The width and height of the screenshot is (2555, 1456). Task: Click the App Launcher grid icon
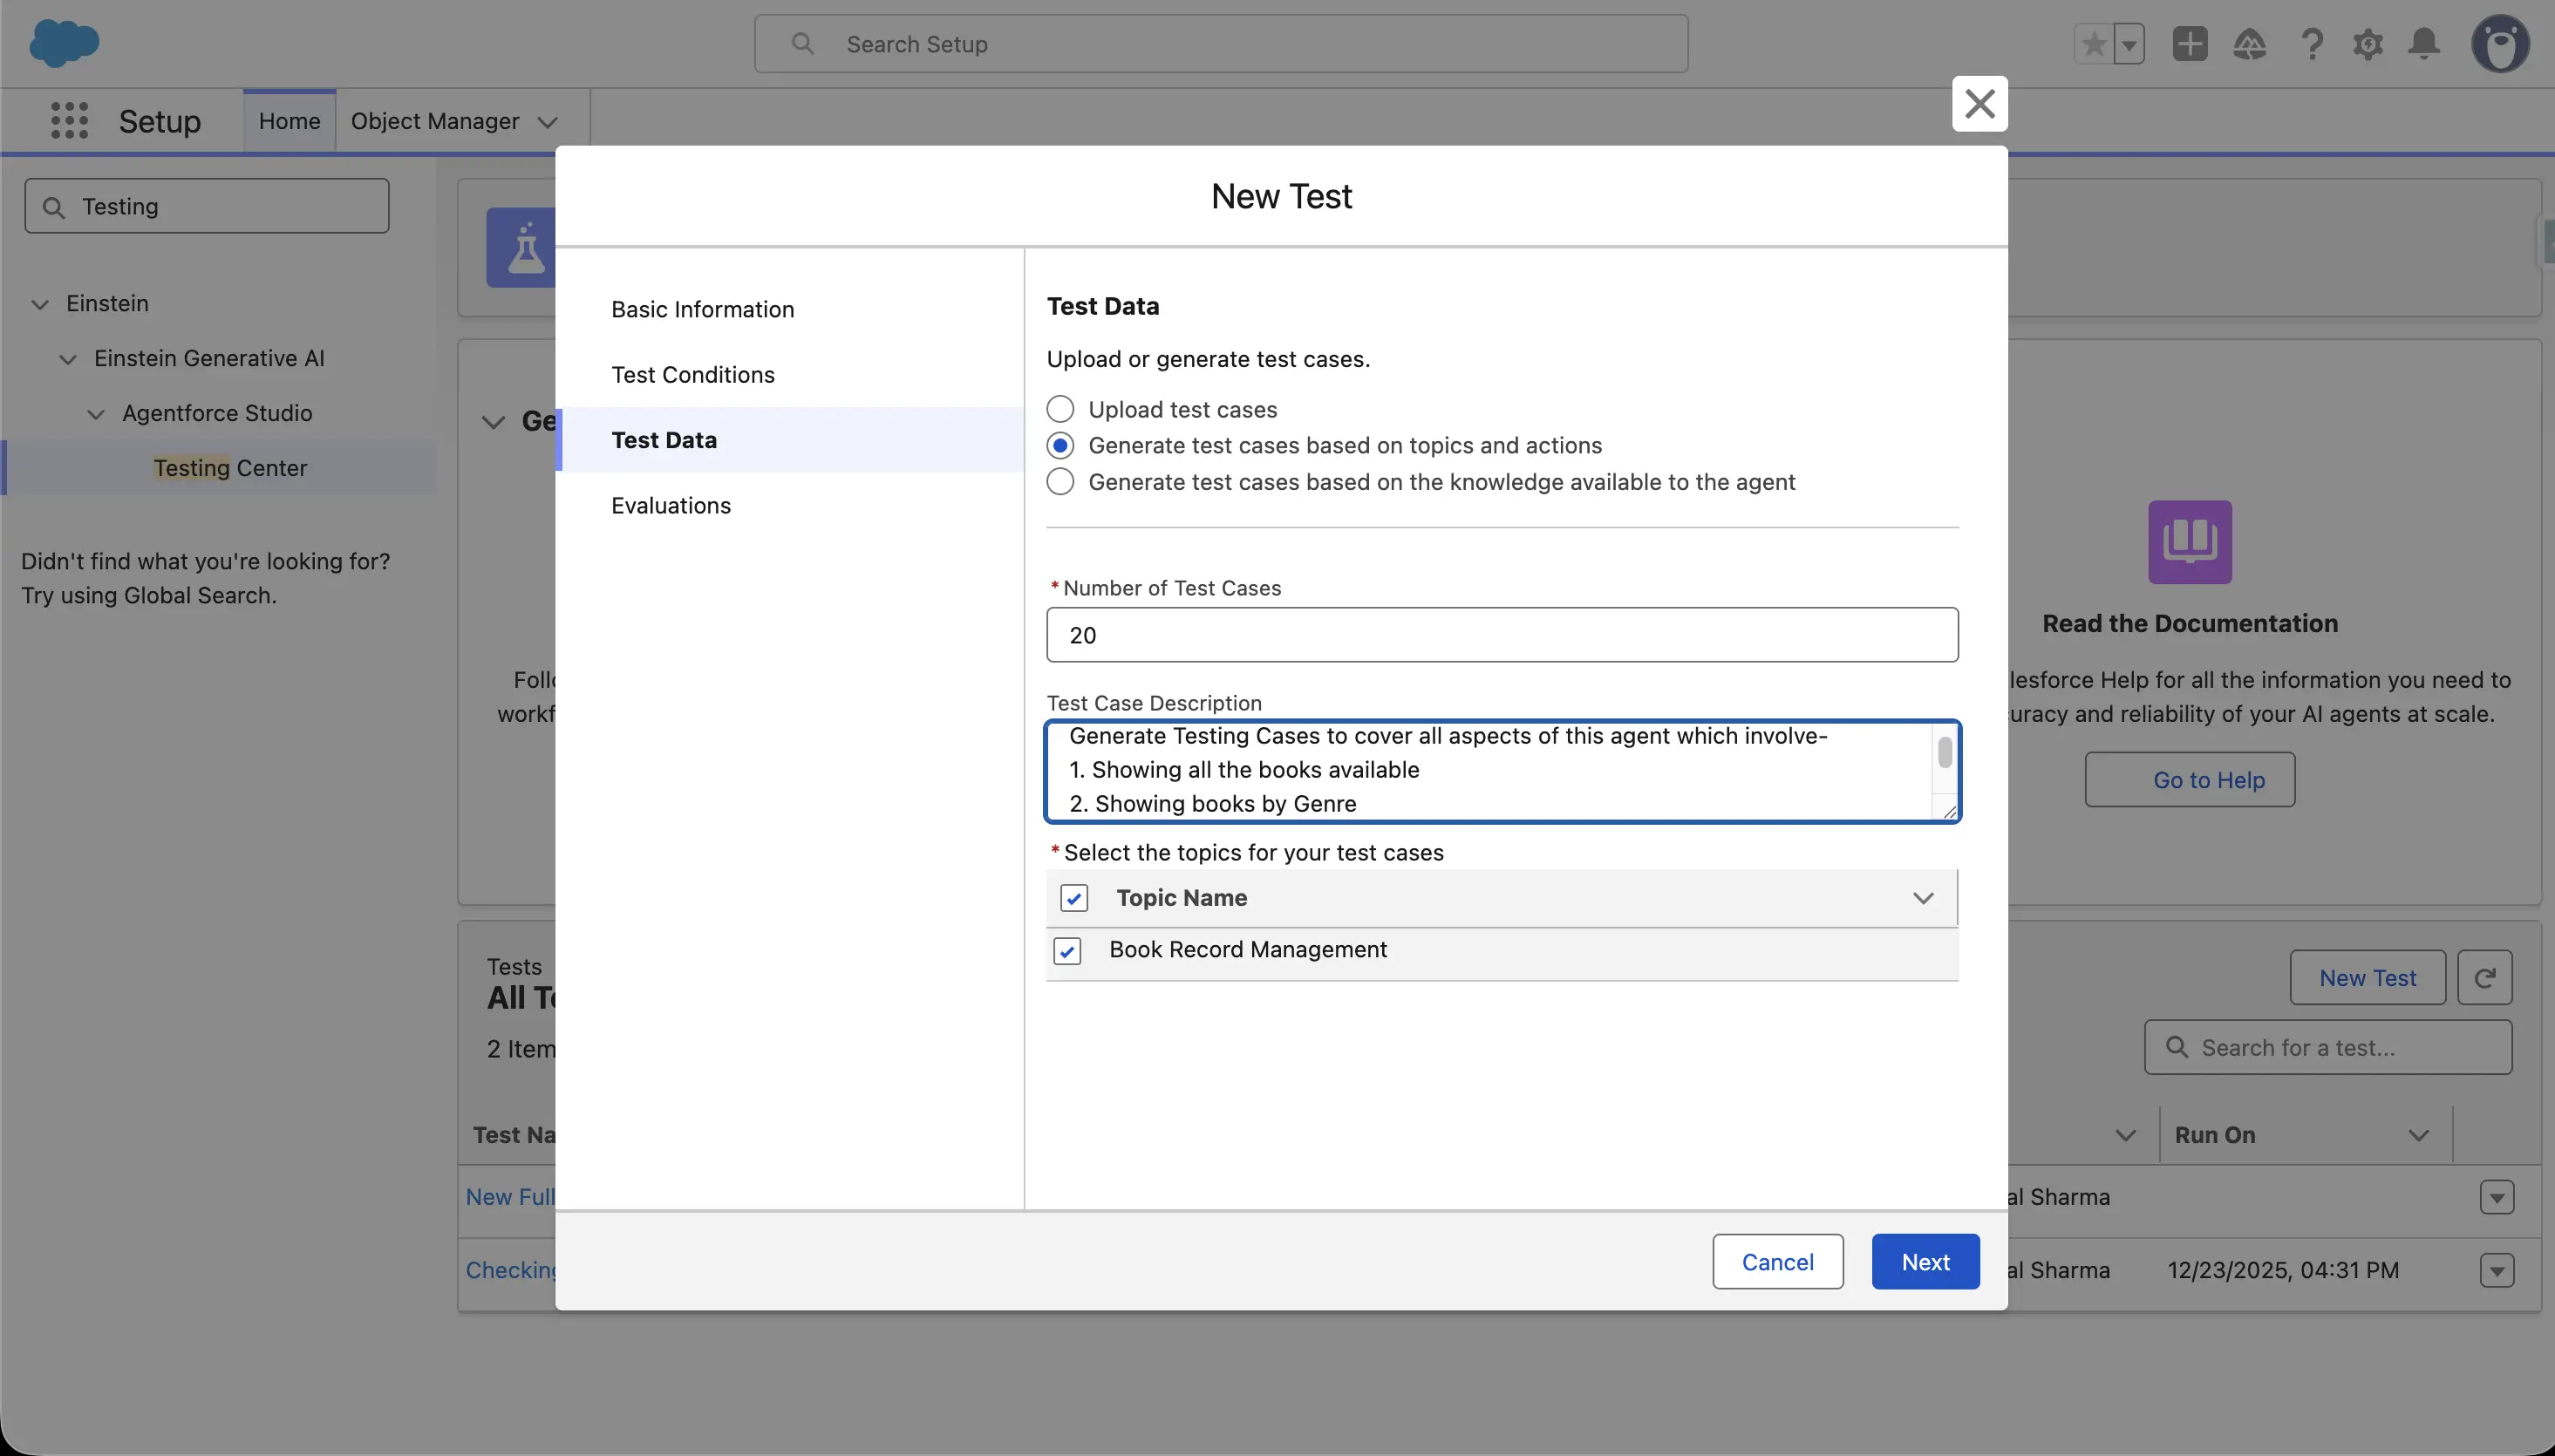pos(69,121)
